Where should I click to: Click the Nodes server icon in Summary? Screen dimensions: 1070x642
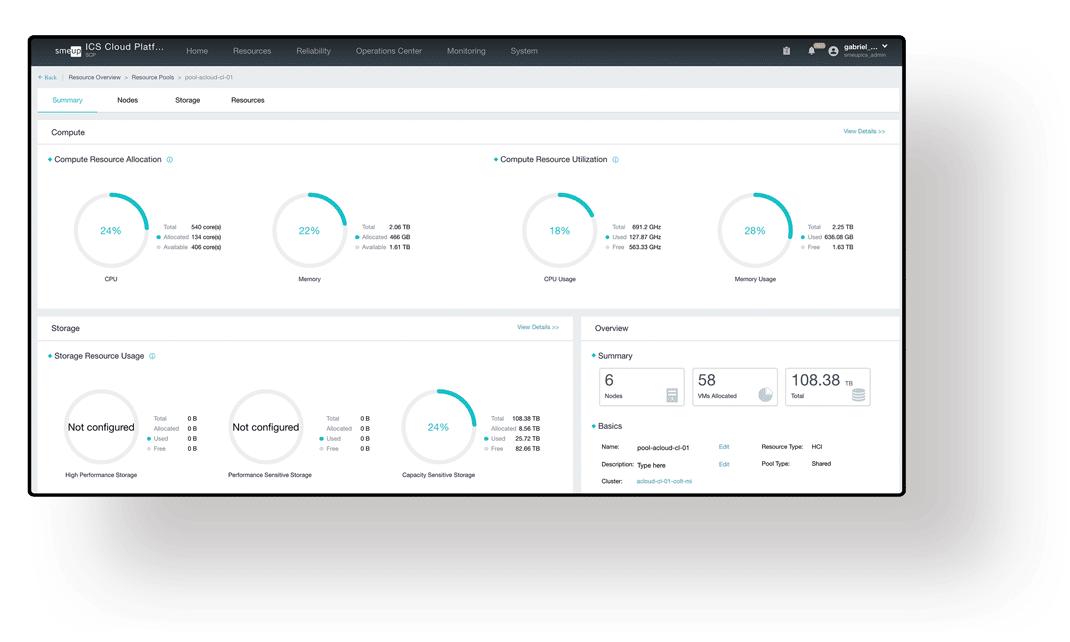(672, 396)
